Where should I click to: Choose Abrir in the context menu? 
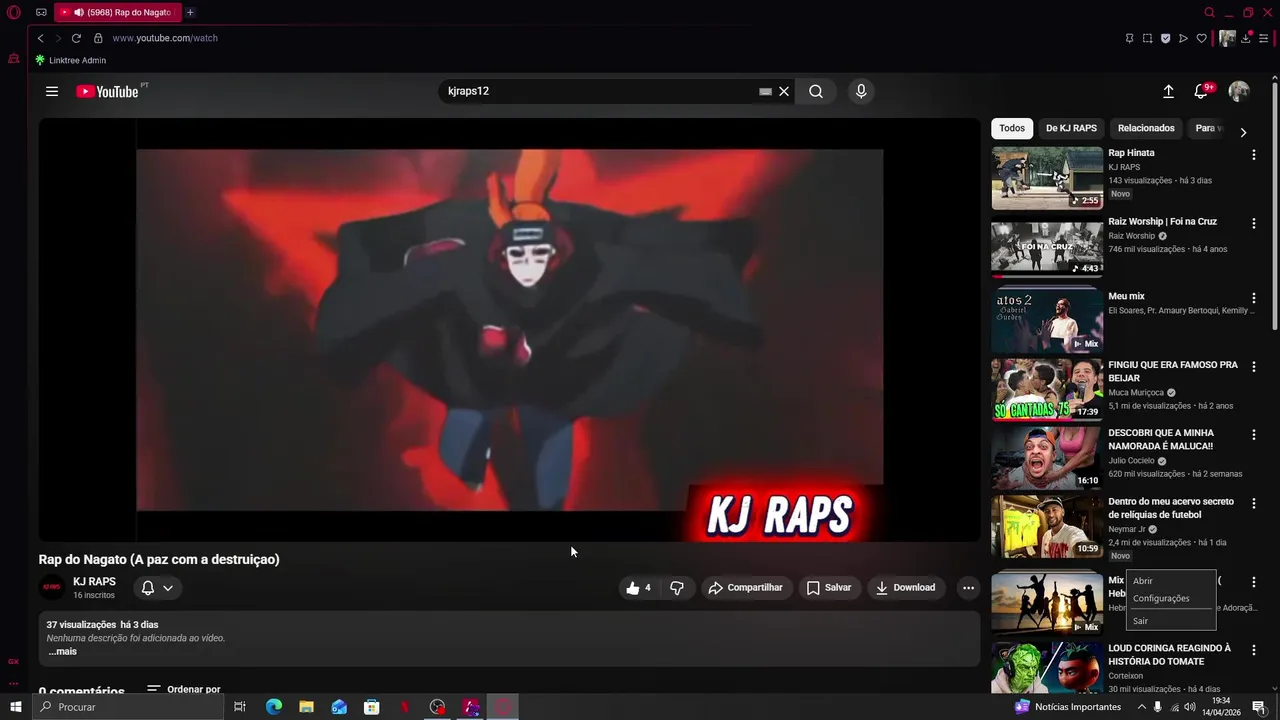[1171, 581]
